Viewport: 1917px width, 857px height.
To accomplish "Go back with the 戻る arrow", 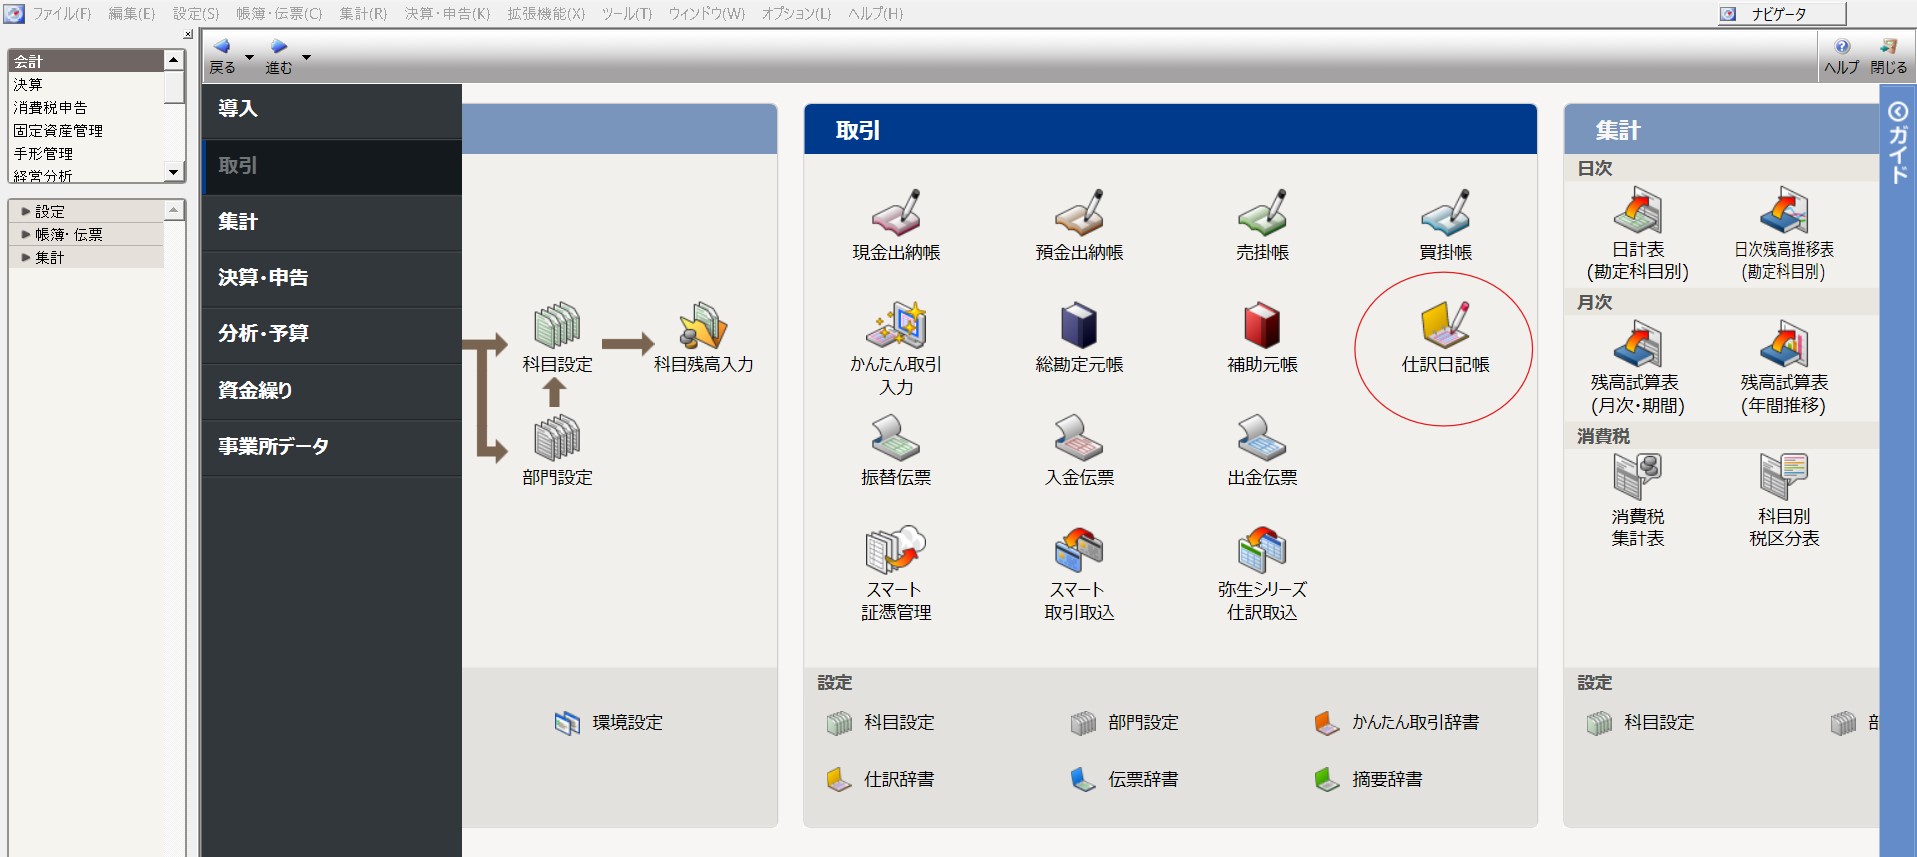I will coord(222,56).
